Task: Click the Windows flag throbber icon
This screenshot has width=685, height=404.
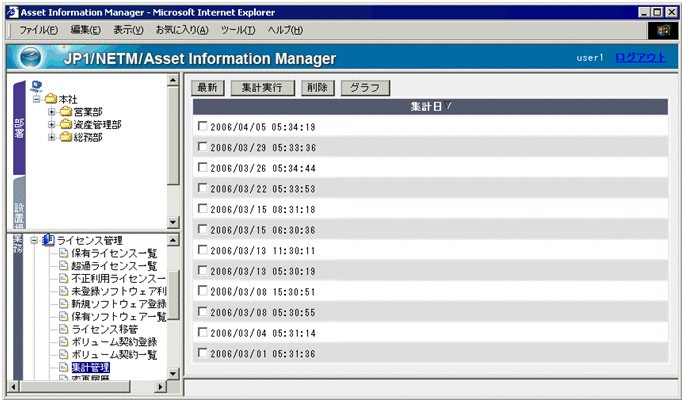Action: pos(663,30)
